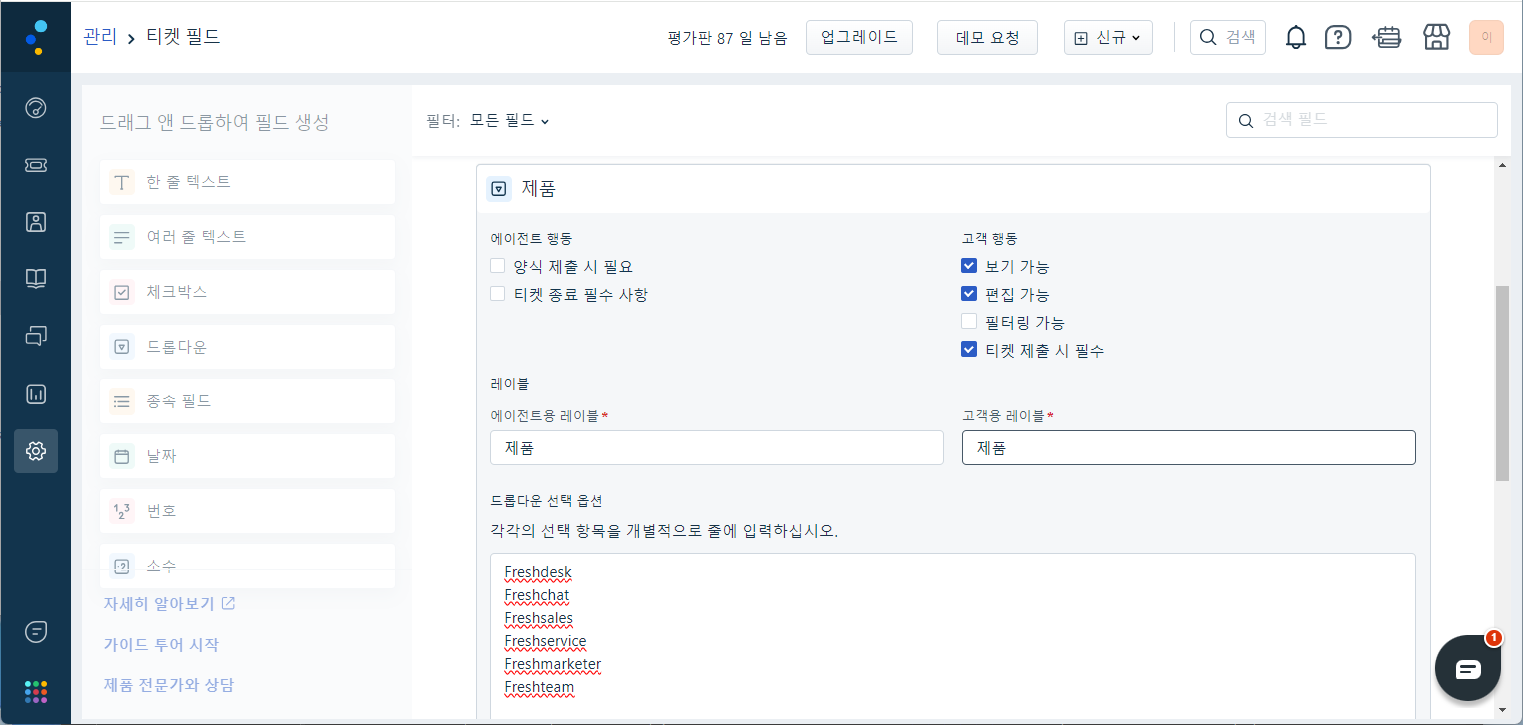
Task: Open the admin gear icon in sidebar
Action: coord(36,451)
